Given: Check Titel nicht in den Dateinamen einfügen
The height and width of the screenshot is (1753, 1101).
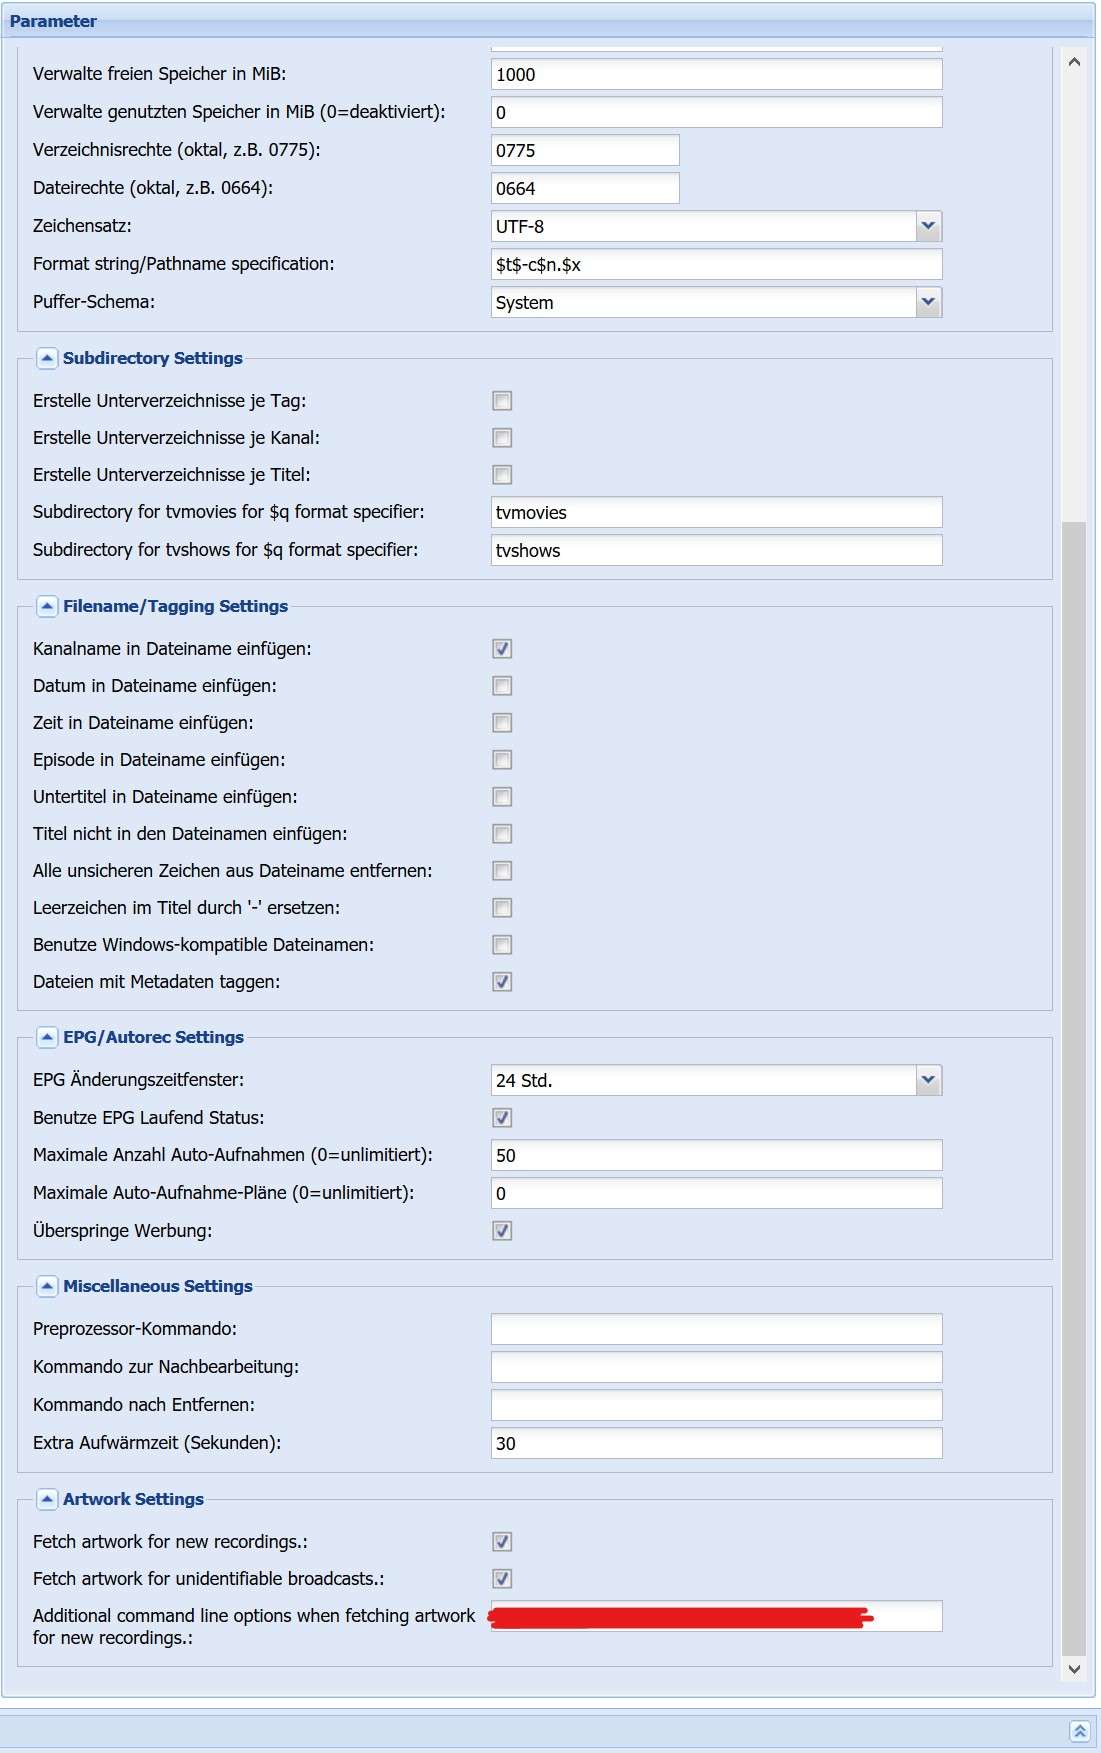Looking at the screenshot, I should click(502, 834).
